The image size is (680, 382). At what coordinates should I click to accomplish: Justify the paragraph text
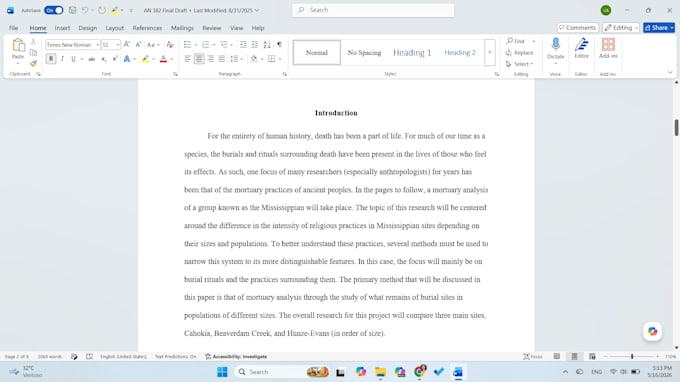tap(222, 59)
